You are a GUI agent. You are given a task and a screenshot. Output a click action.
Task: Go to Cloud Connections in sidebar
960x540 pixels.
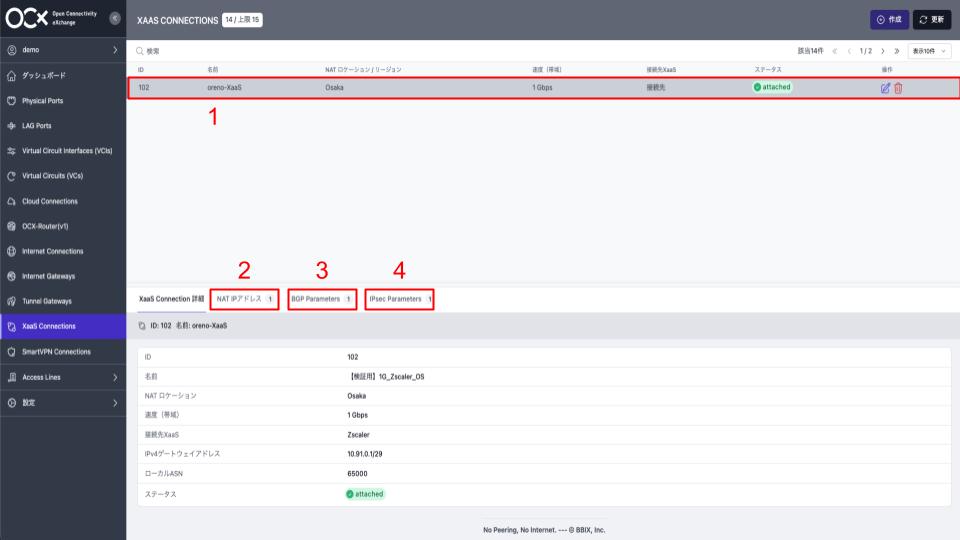click(x=49, y=201)
